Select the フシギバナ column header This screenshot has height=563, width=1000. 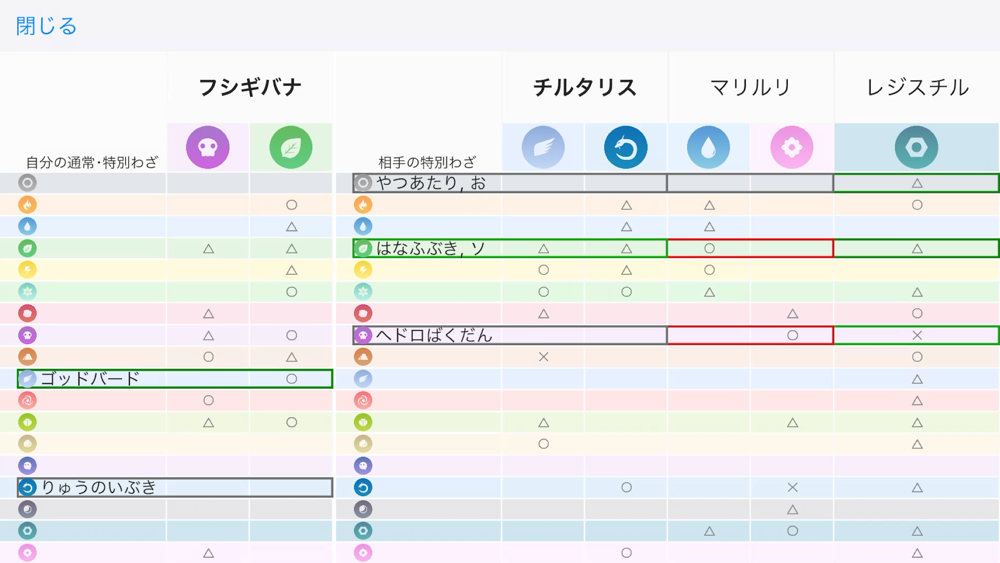click(x=250, y=88)
